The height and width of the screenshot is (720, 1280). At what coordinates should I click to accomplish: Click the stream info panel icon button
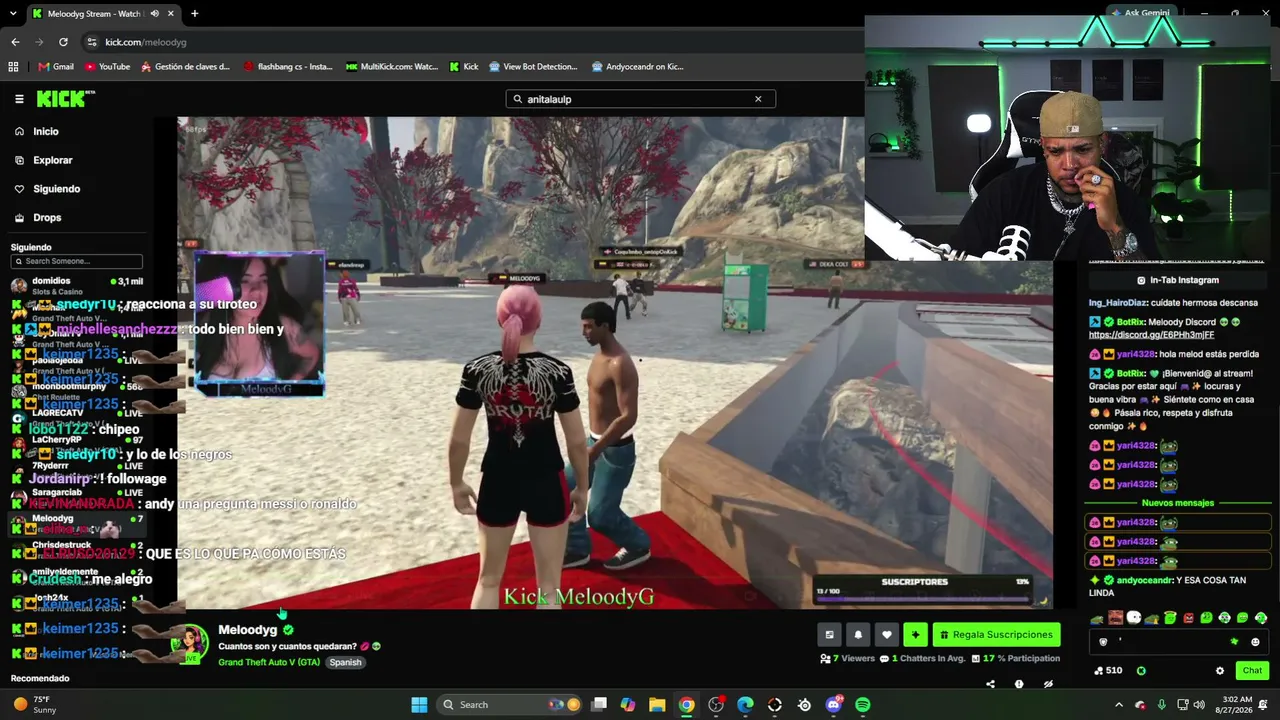[x=829, y=634]
